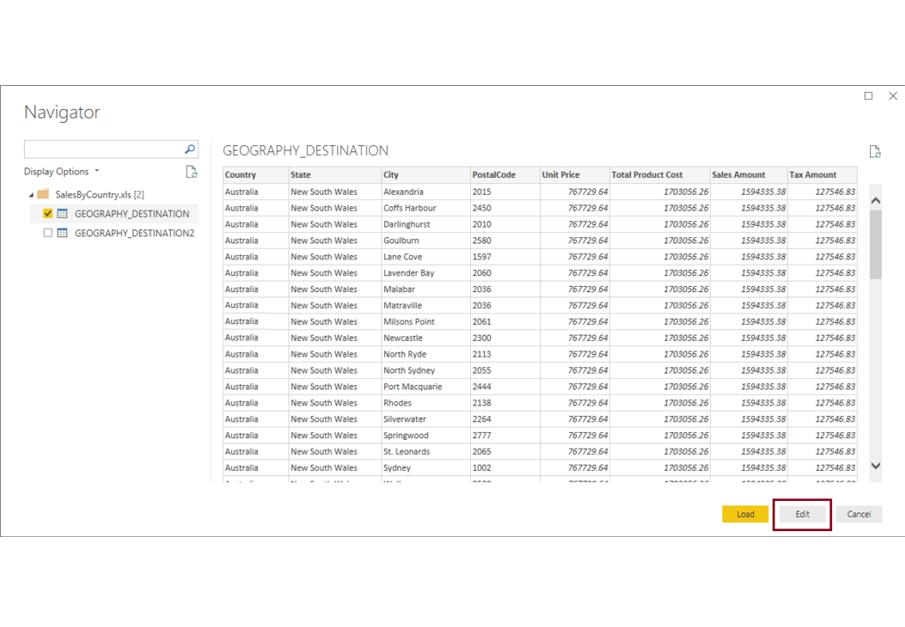Click the search magnifier icon
Image resolution: width=905 pixels, height=627 pixels.
click(190, 150)
